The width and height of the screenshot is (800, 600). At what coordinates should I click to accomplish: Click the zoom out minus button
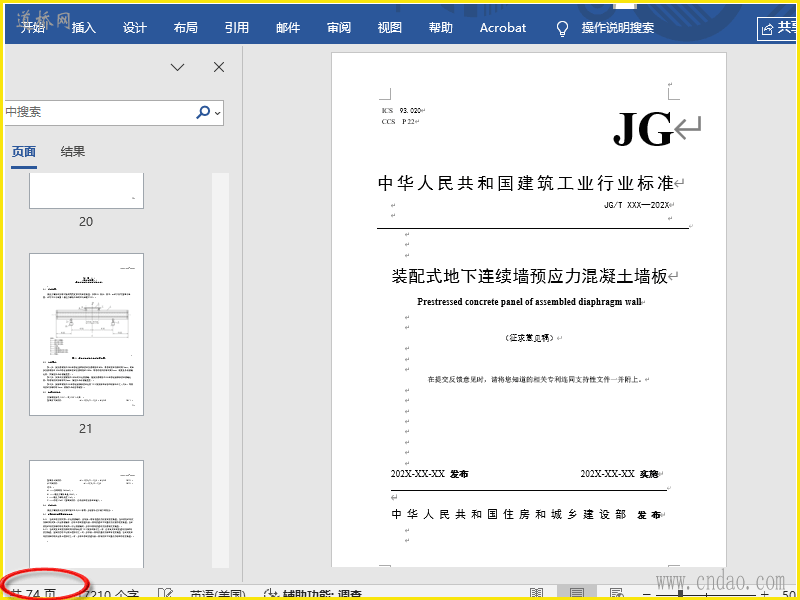coord(648,594)
